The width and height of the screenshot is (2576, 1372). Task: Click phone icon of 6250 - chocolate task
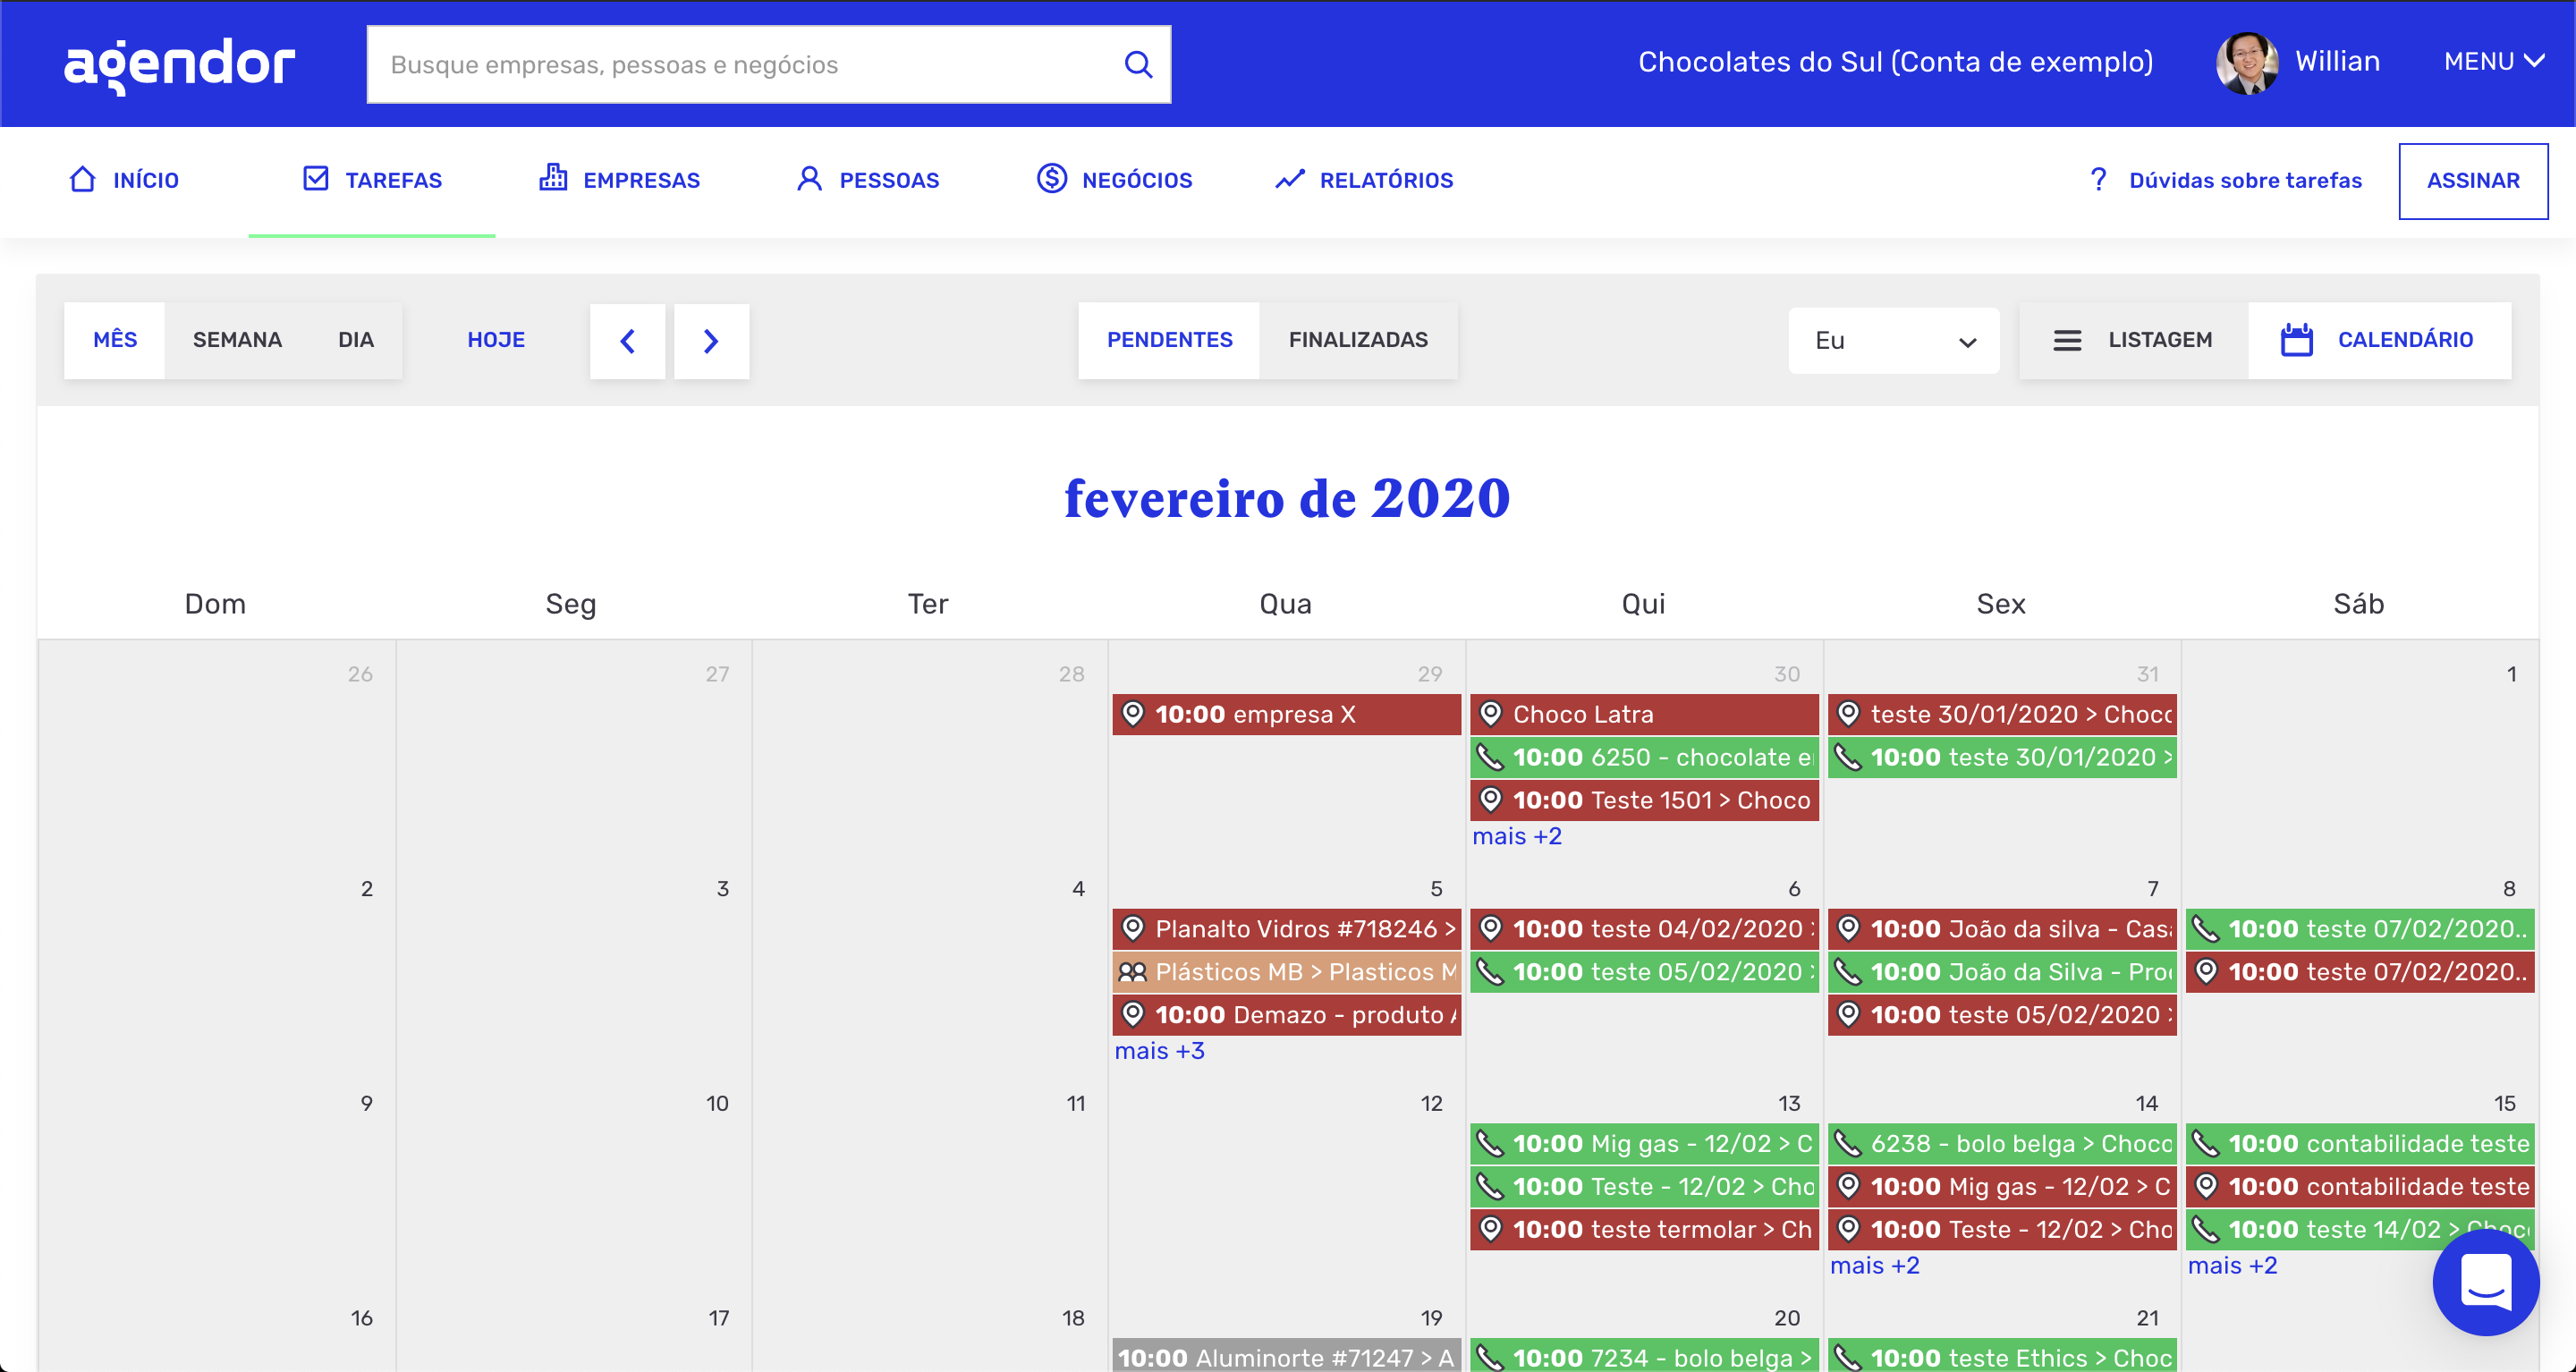click(x=1490, y=757)
